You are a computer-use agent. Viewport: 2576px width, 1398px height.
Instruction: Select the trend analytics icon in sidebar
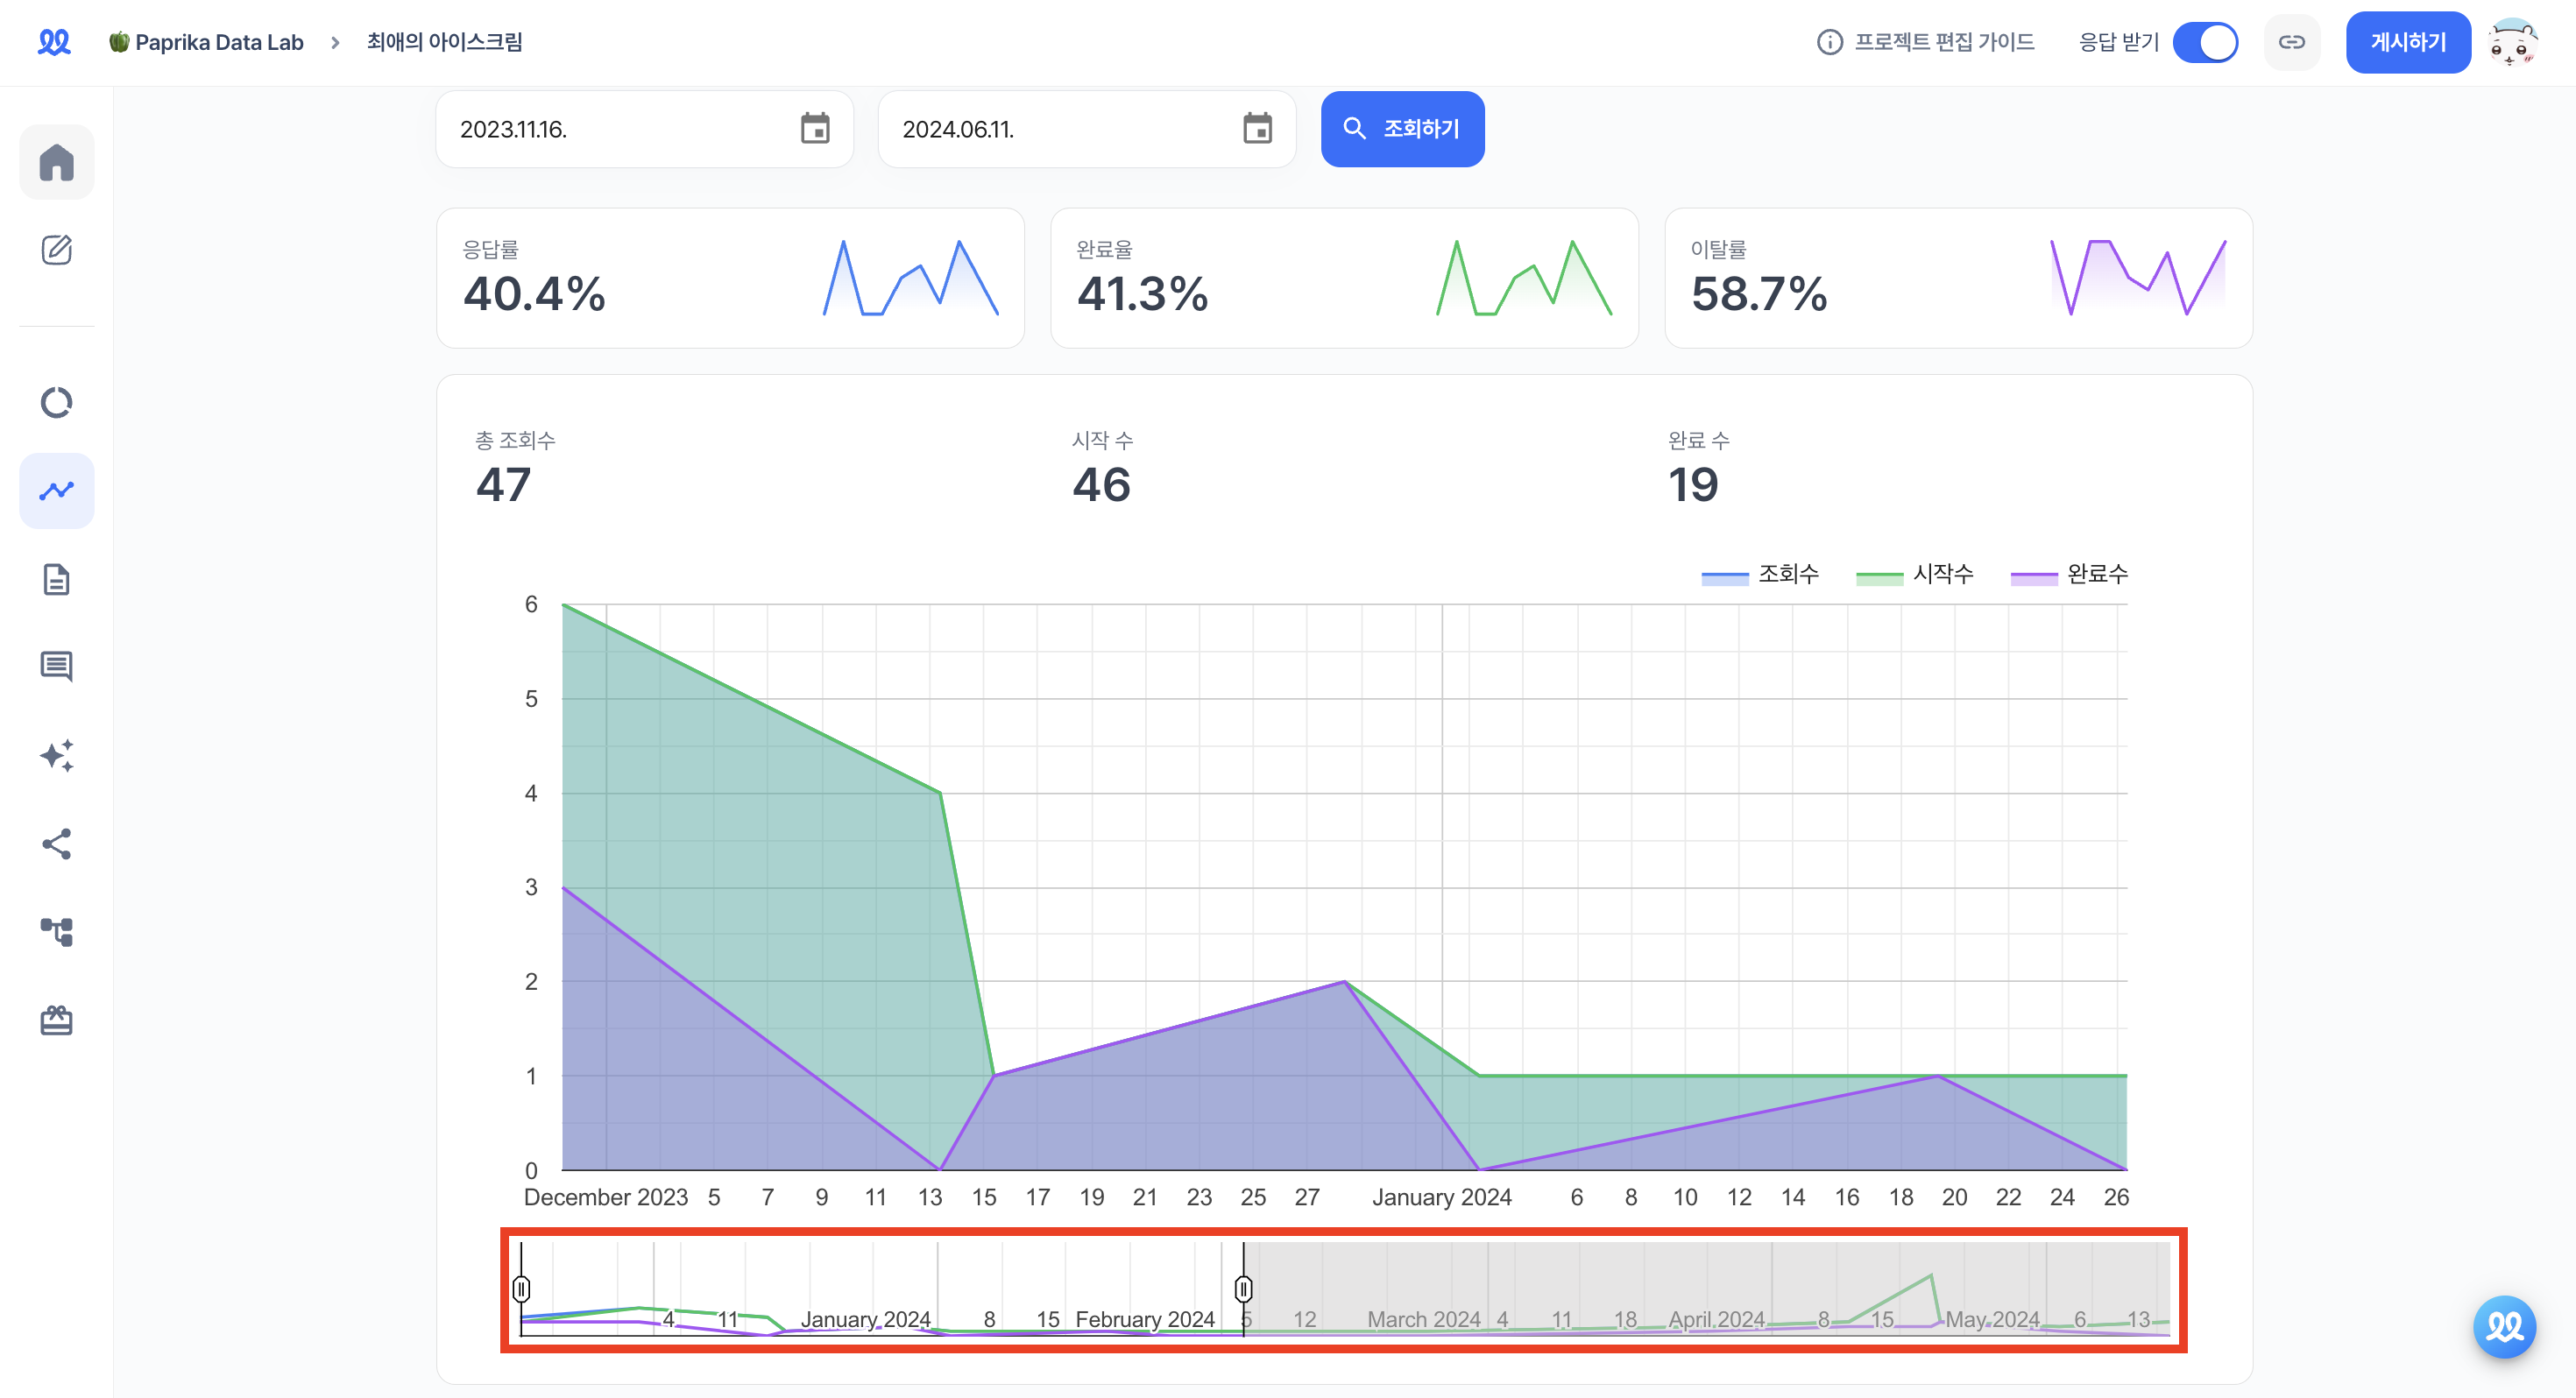[x=56, y=490]
